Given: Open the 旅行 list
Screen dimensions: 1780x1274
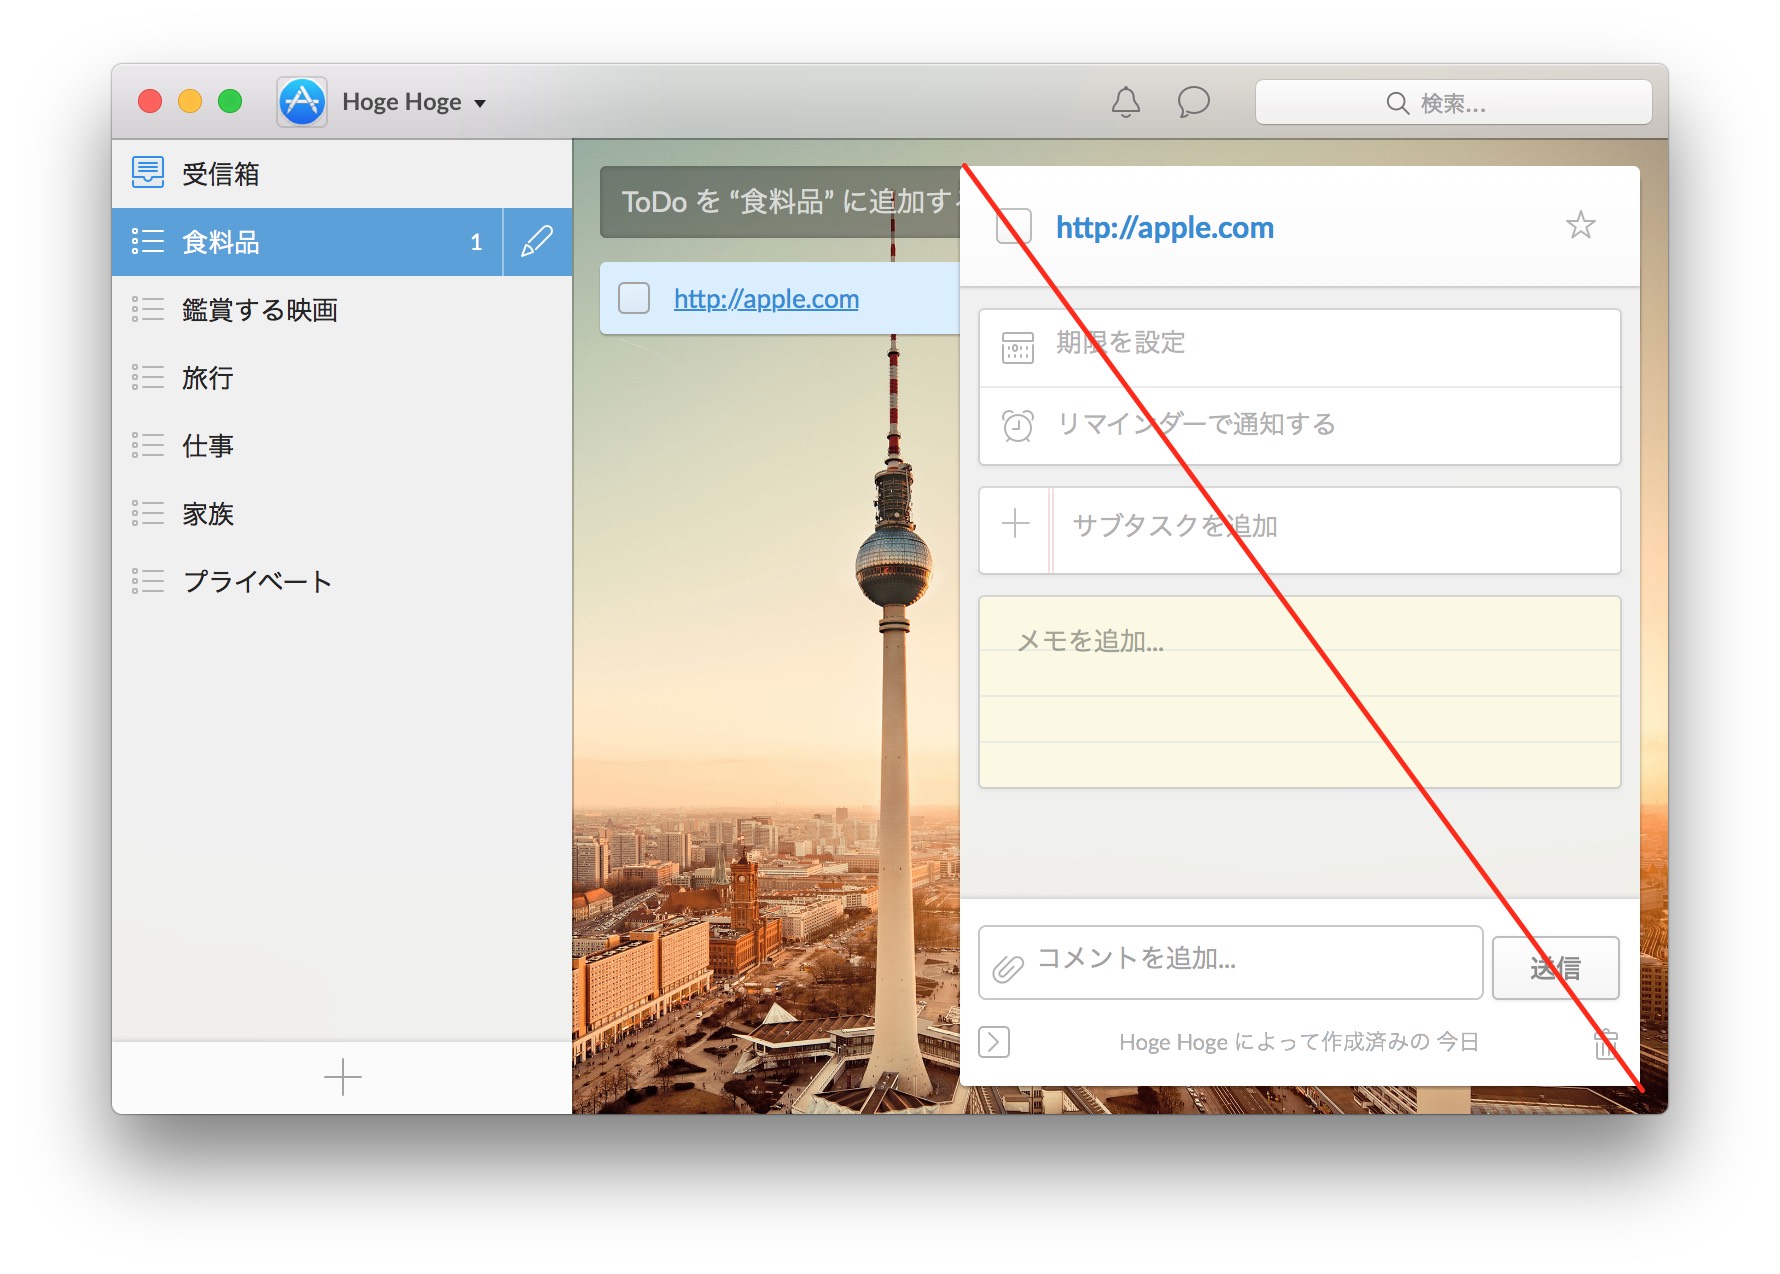Looking at the screenshot, I should (342, 378).
